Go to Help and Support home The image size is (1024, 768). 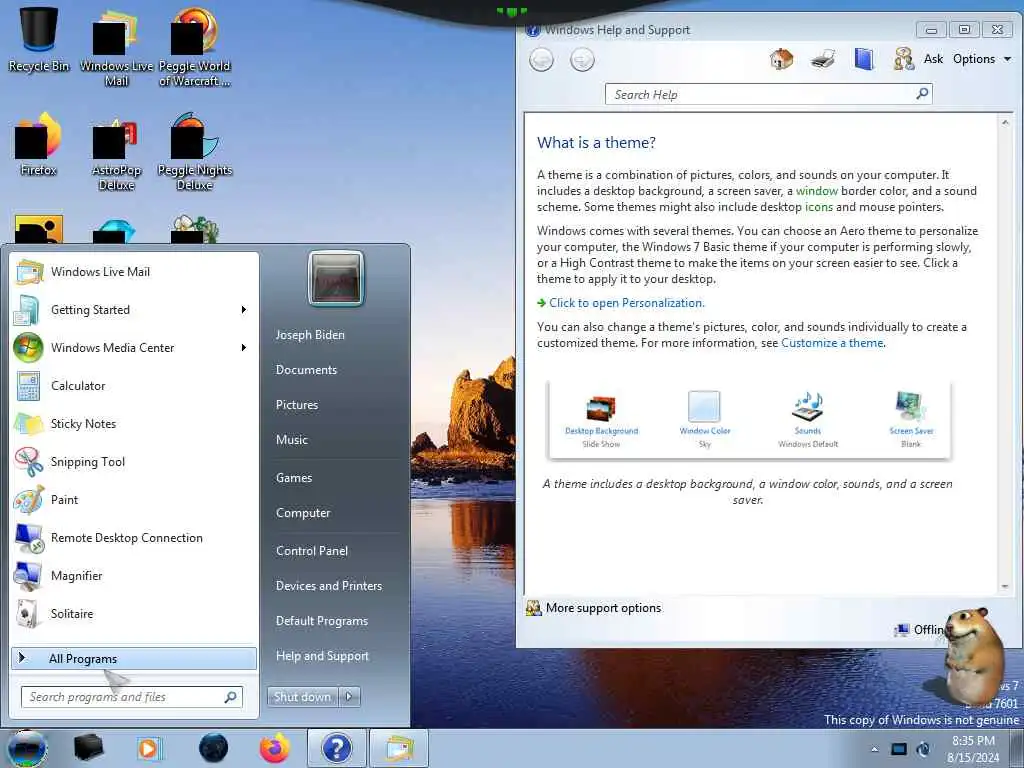pos(781,59)
